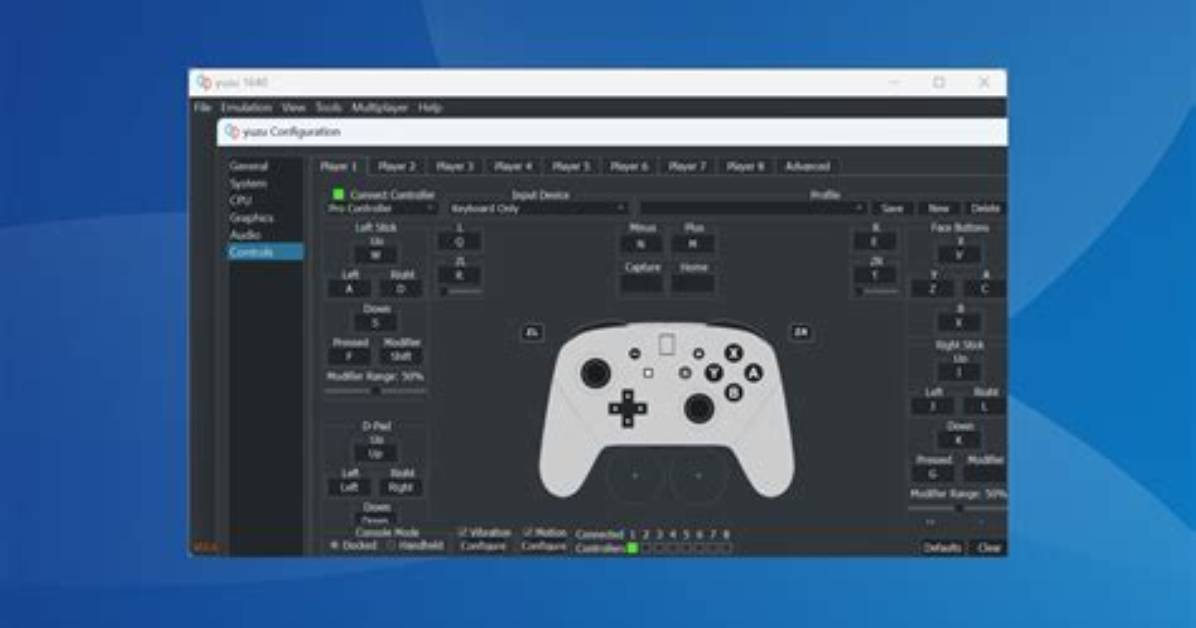
Task: Open the File menu
Action: (202, 108)
